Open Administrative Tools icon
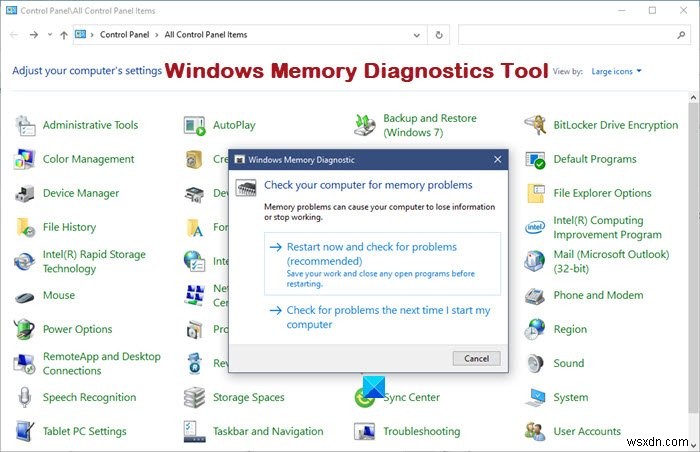 pos(25,125)
